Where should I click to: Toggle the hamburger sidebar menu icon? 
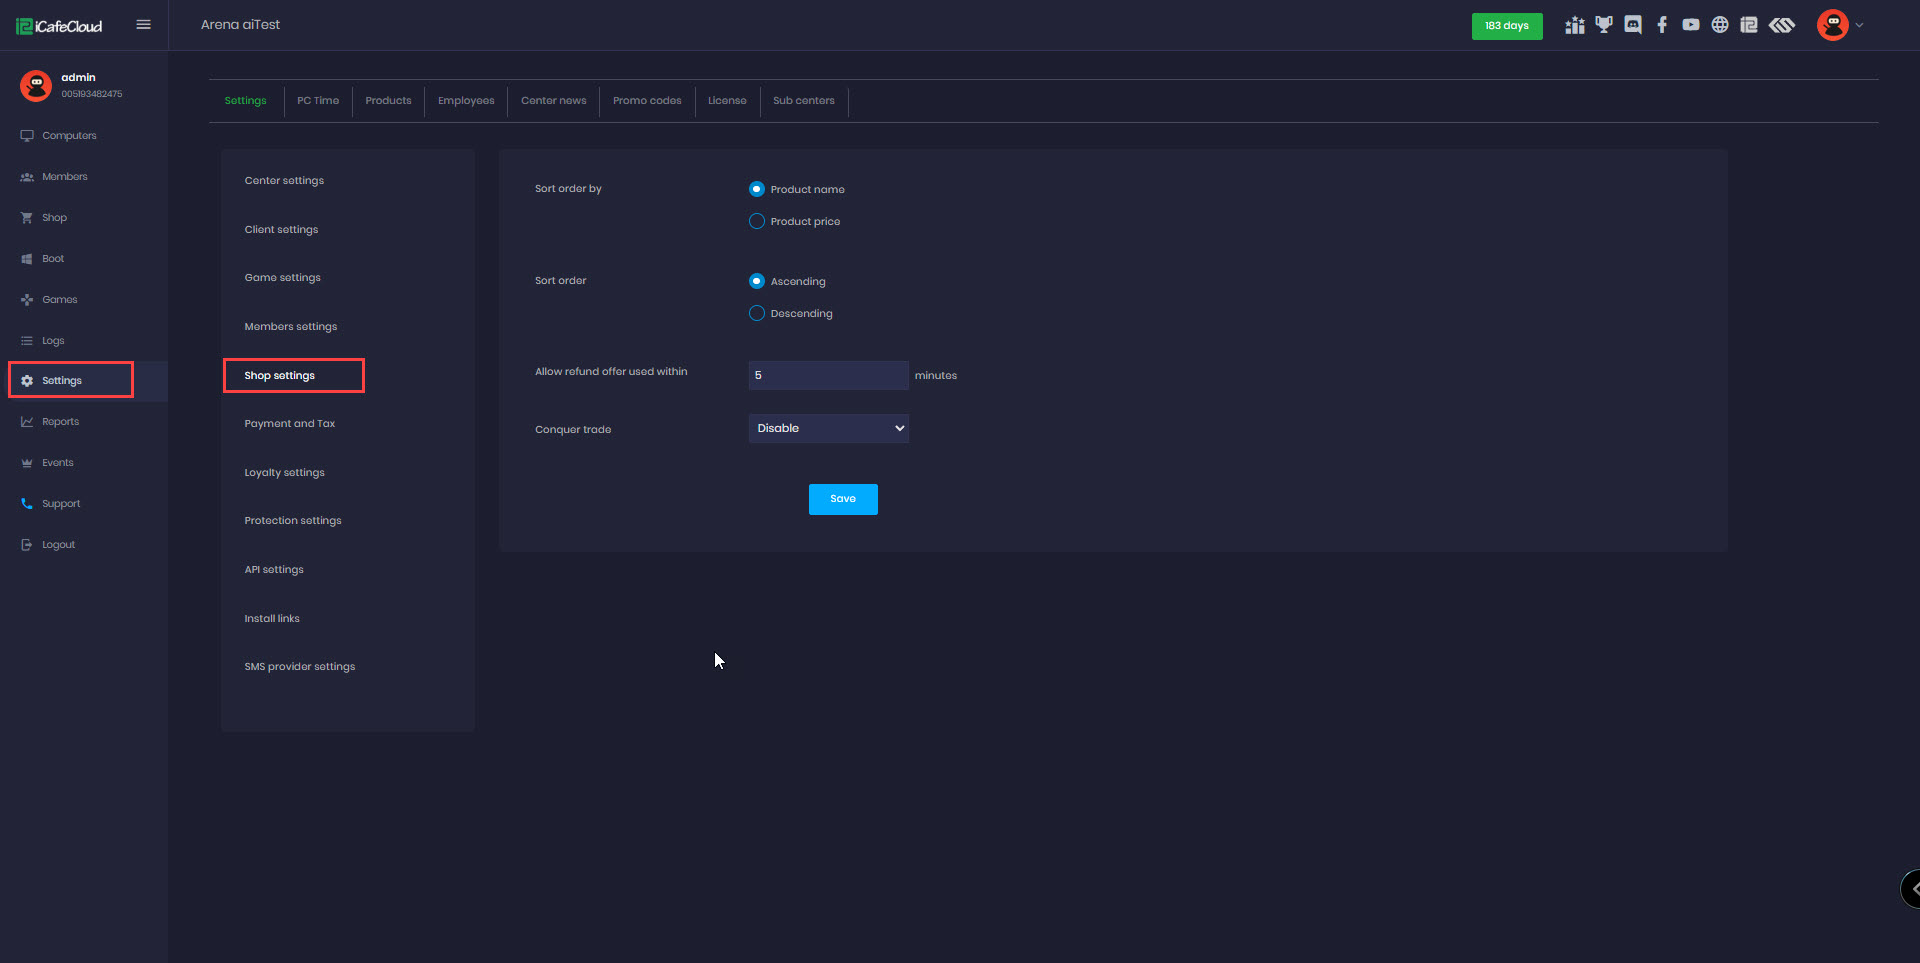[143, 25]
